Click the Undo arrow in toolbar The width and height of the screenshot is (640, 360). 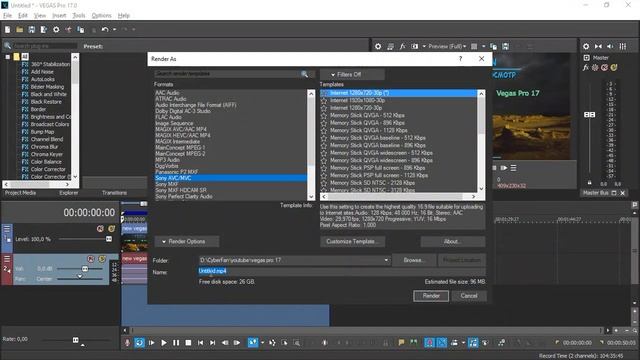[x=105, y=29]
